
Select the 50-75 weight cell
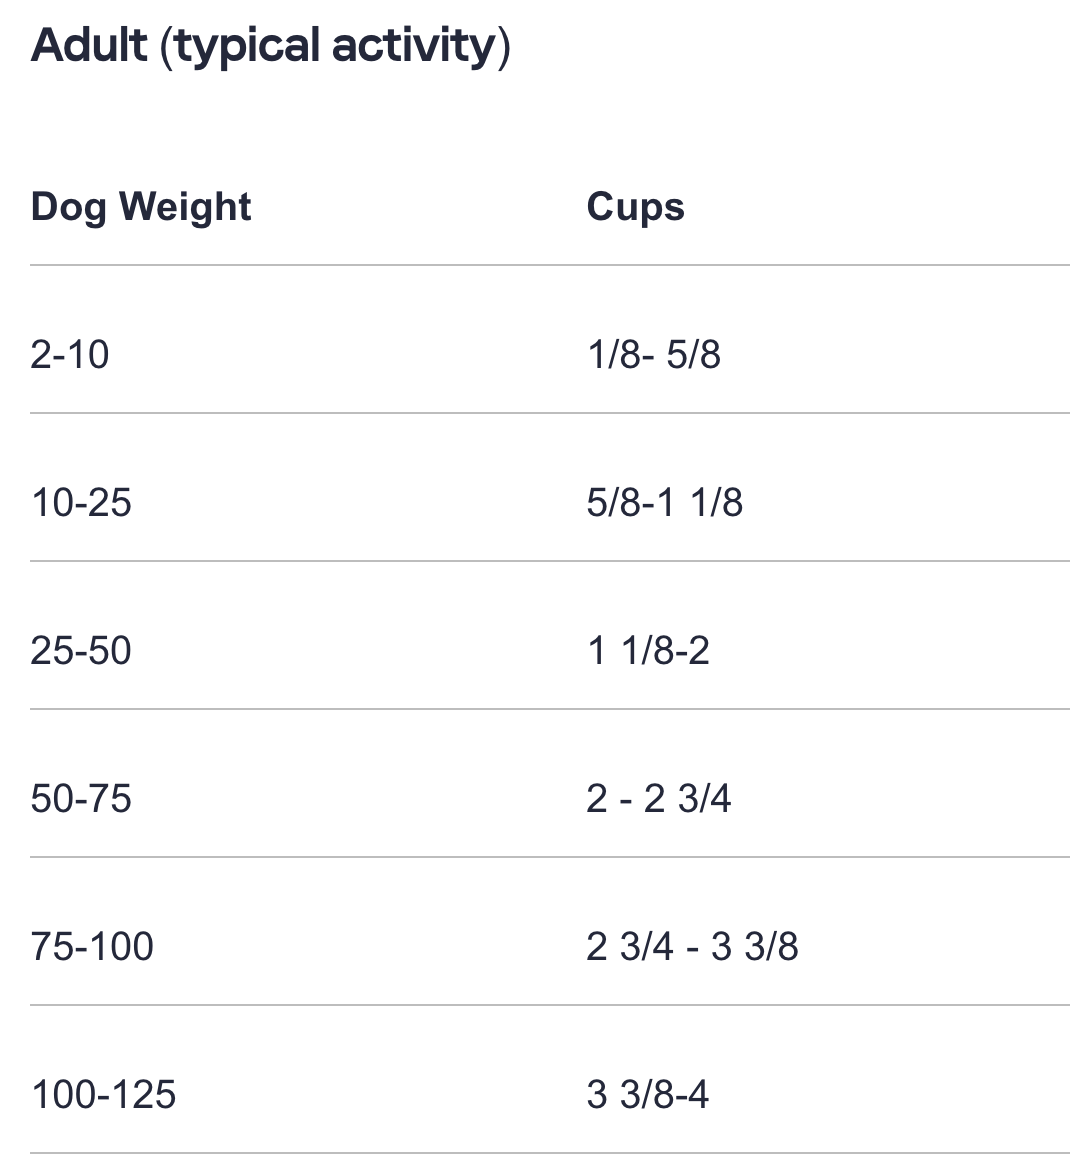pos(81,799)
